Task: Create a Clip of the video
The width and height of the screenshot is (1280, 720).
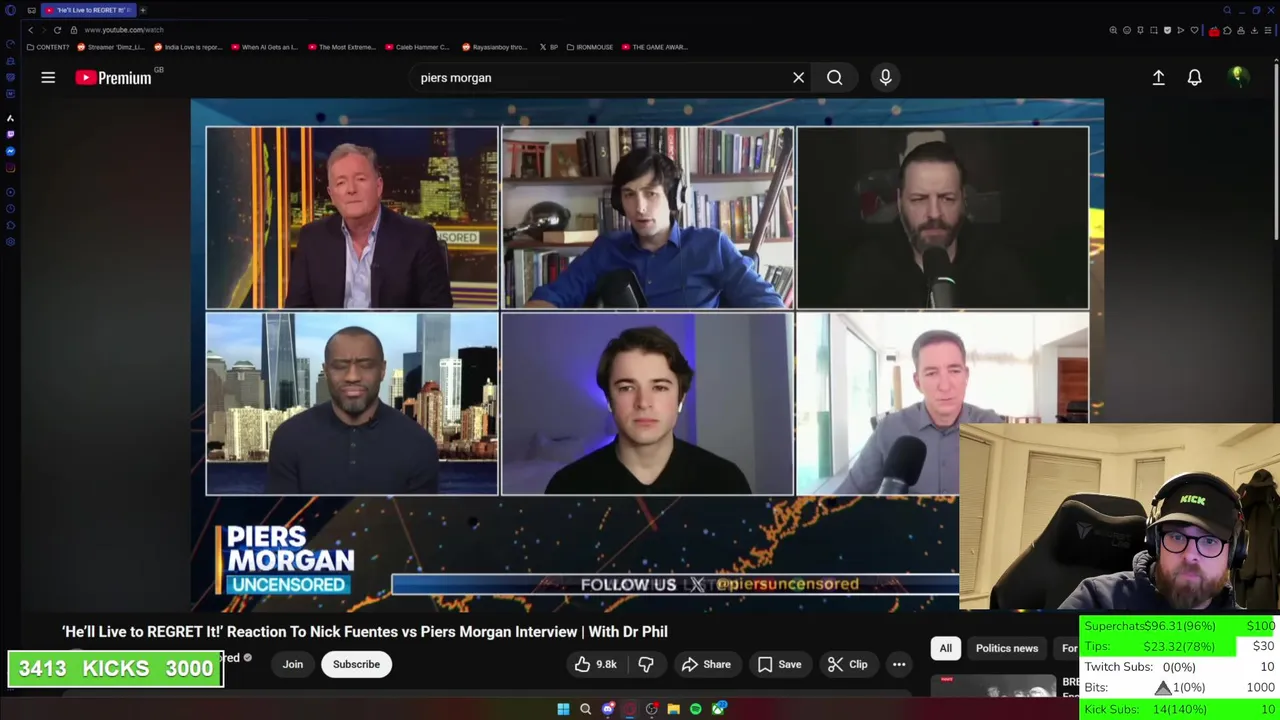Action: click(848, 664)
